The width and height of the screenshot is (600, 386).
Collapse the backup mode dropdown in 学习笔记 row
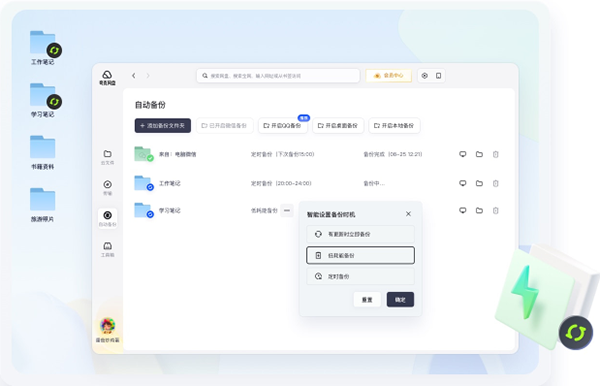coord(287,210)
